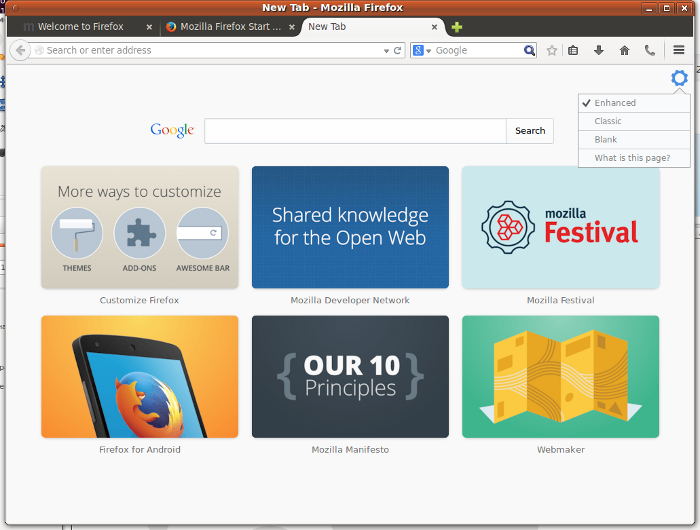Click the Mozilla Manifesto caption
Image resolution: width=700 pixels, height=530 pixels.
coord(350,450)
